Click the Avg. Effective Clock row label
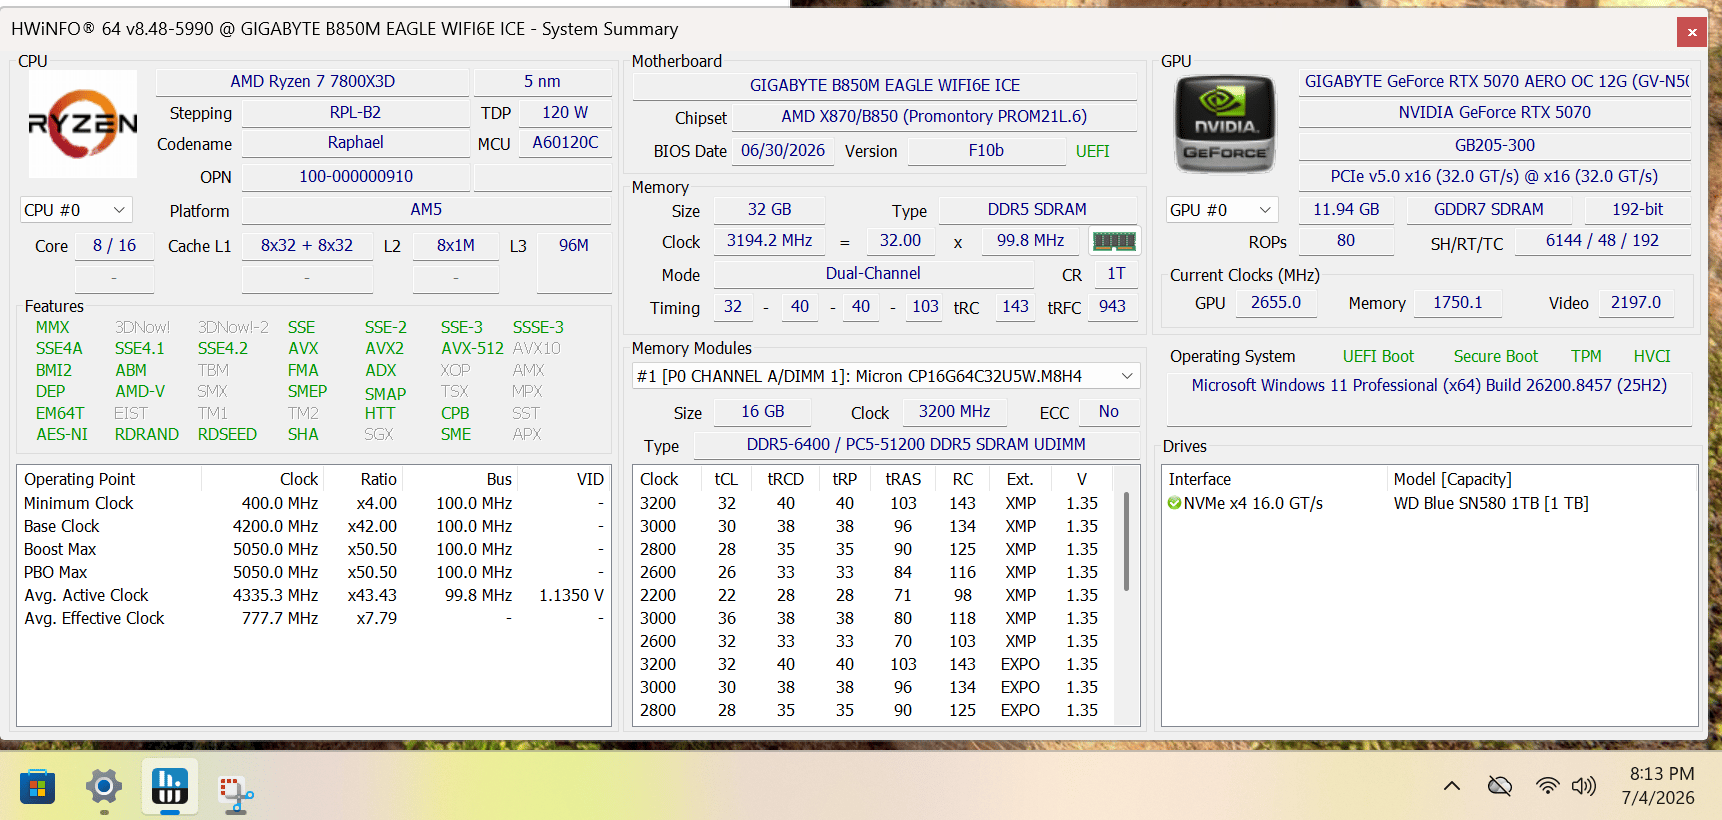Image resolution: width=1722 pixels, height=820 pixels. tap(94, 618)
